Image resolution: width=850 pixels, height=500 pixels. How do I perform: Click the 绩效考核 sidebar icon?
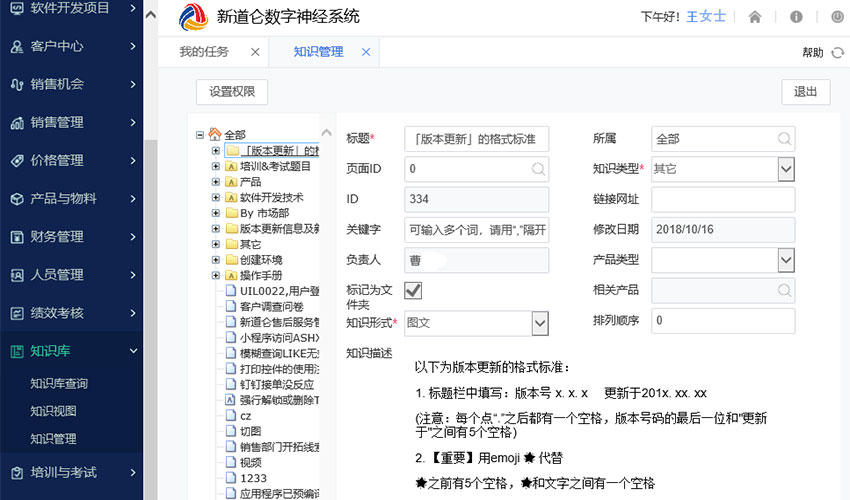[17, 313]
